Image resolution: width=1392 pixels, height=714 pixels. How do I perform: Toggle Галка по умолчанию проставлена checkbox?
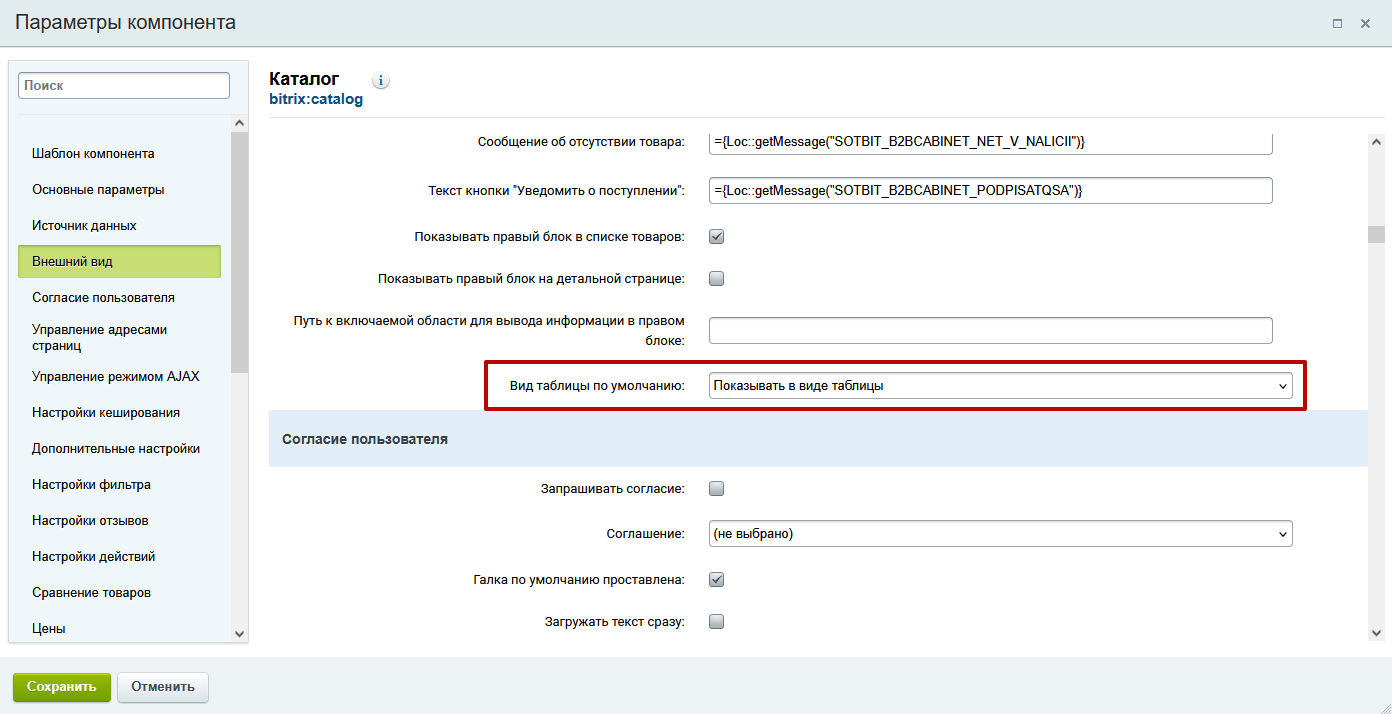(716, 579)
